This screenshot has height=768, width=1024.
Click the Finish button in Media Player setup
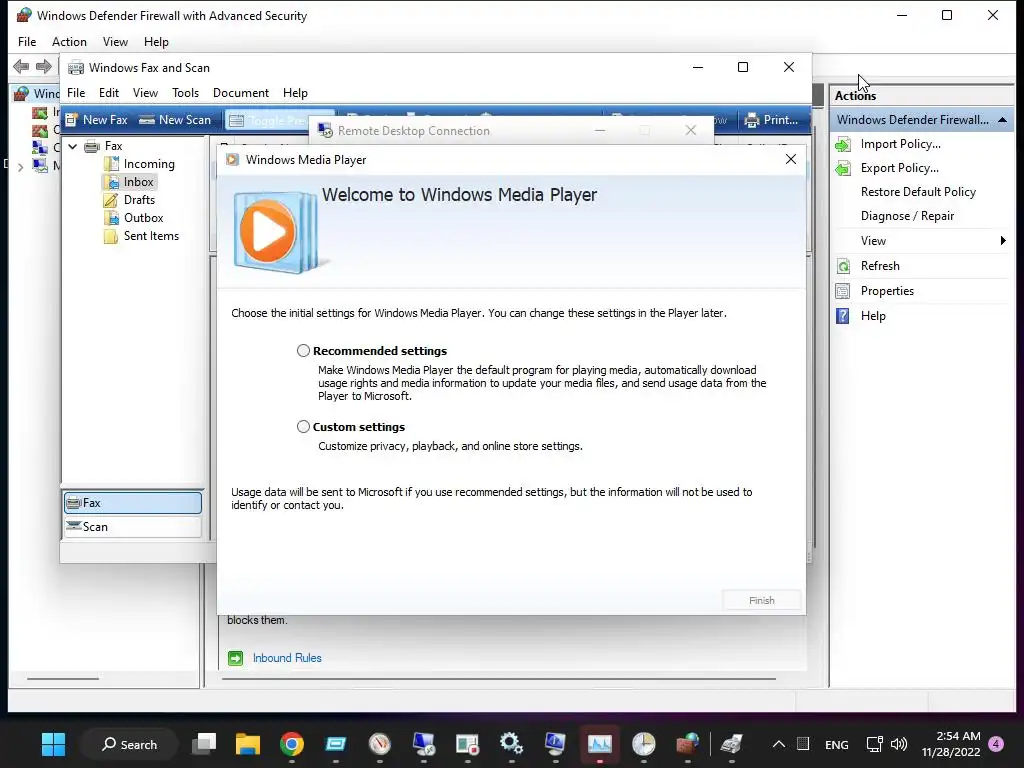[761, 600]
